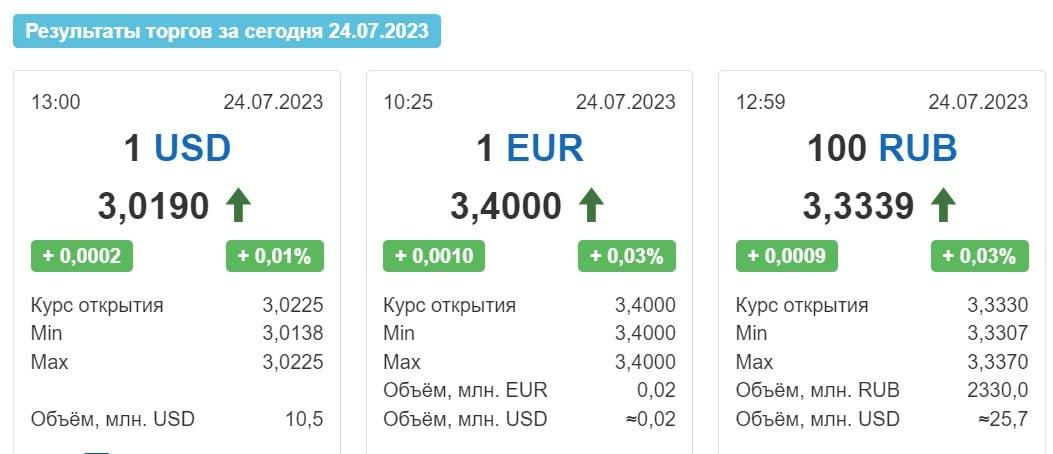Click the RUB volume value 2330,0
Screen dimensions: 1053x454
click(x=997, y=390)
